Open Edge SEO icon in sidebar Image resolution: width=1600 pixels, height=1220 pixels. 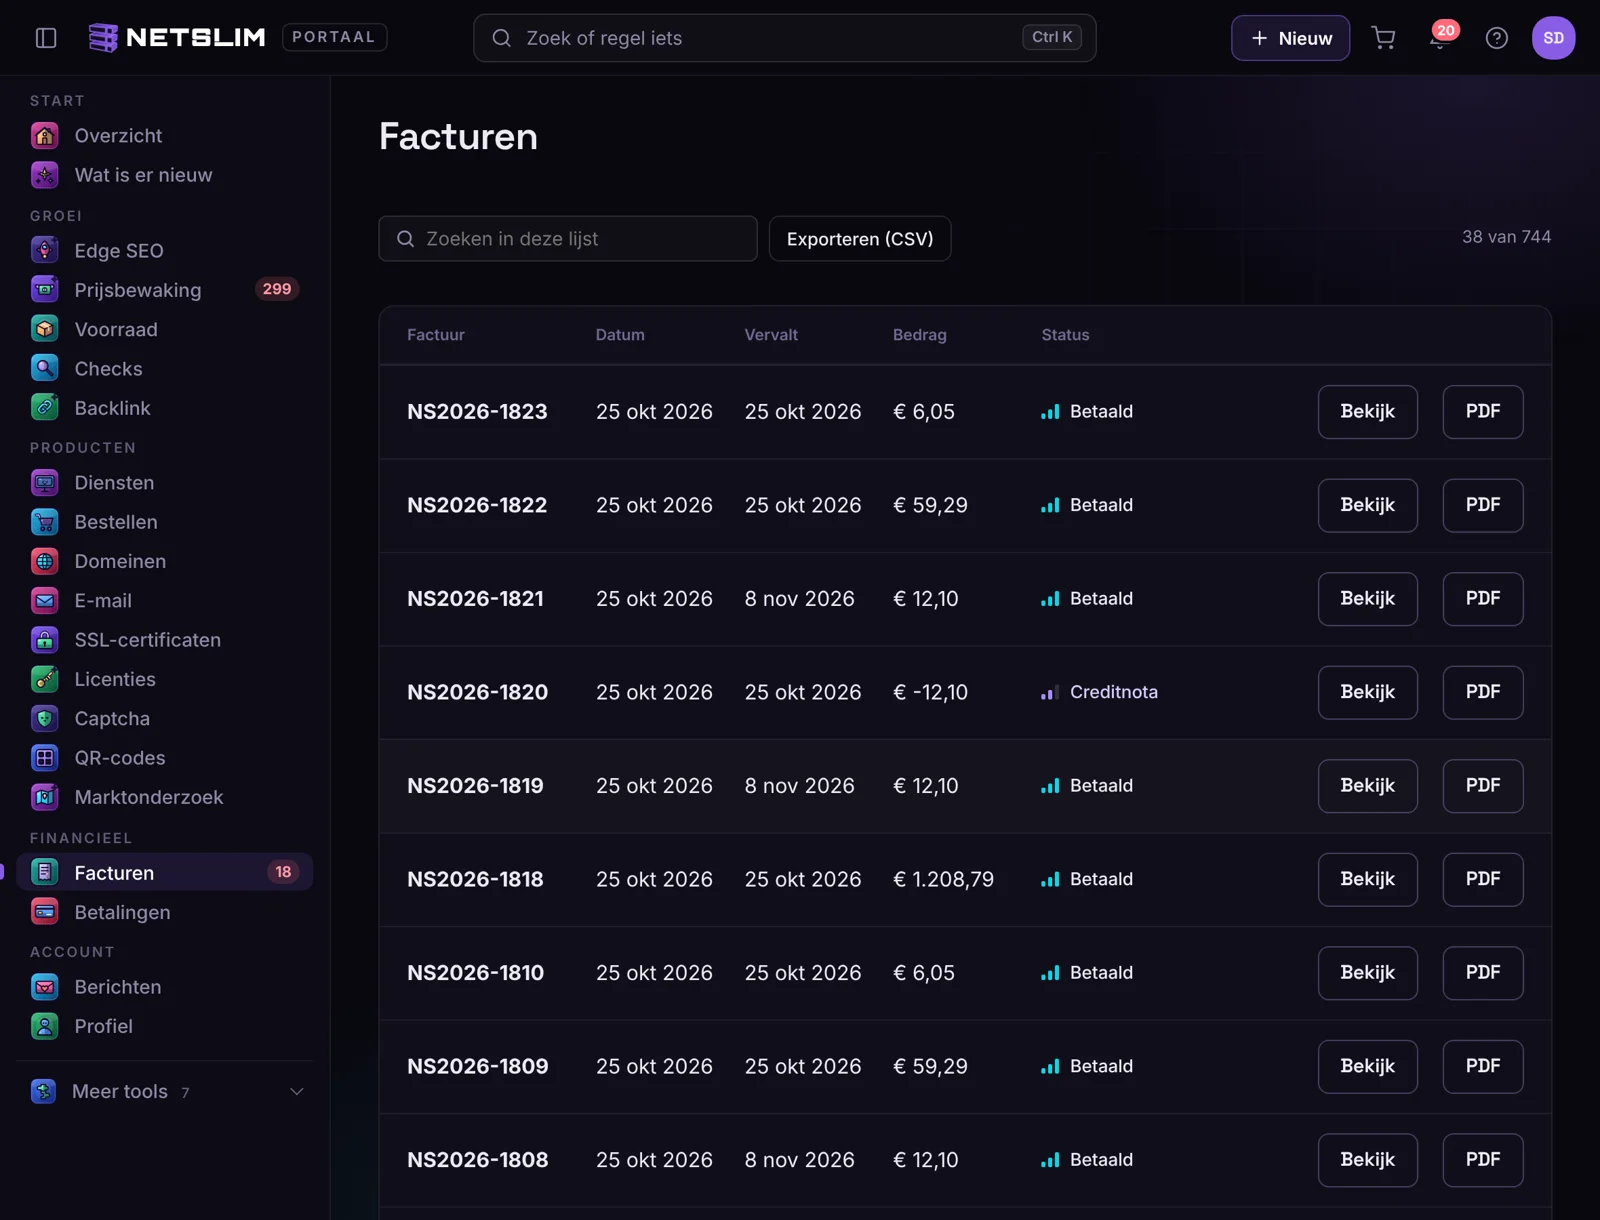[x=45, y=251]
